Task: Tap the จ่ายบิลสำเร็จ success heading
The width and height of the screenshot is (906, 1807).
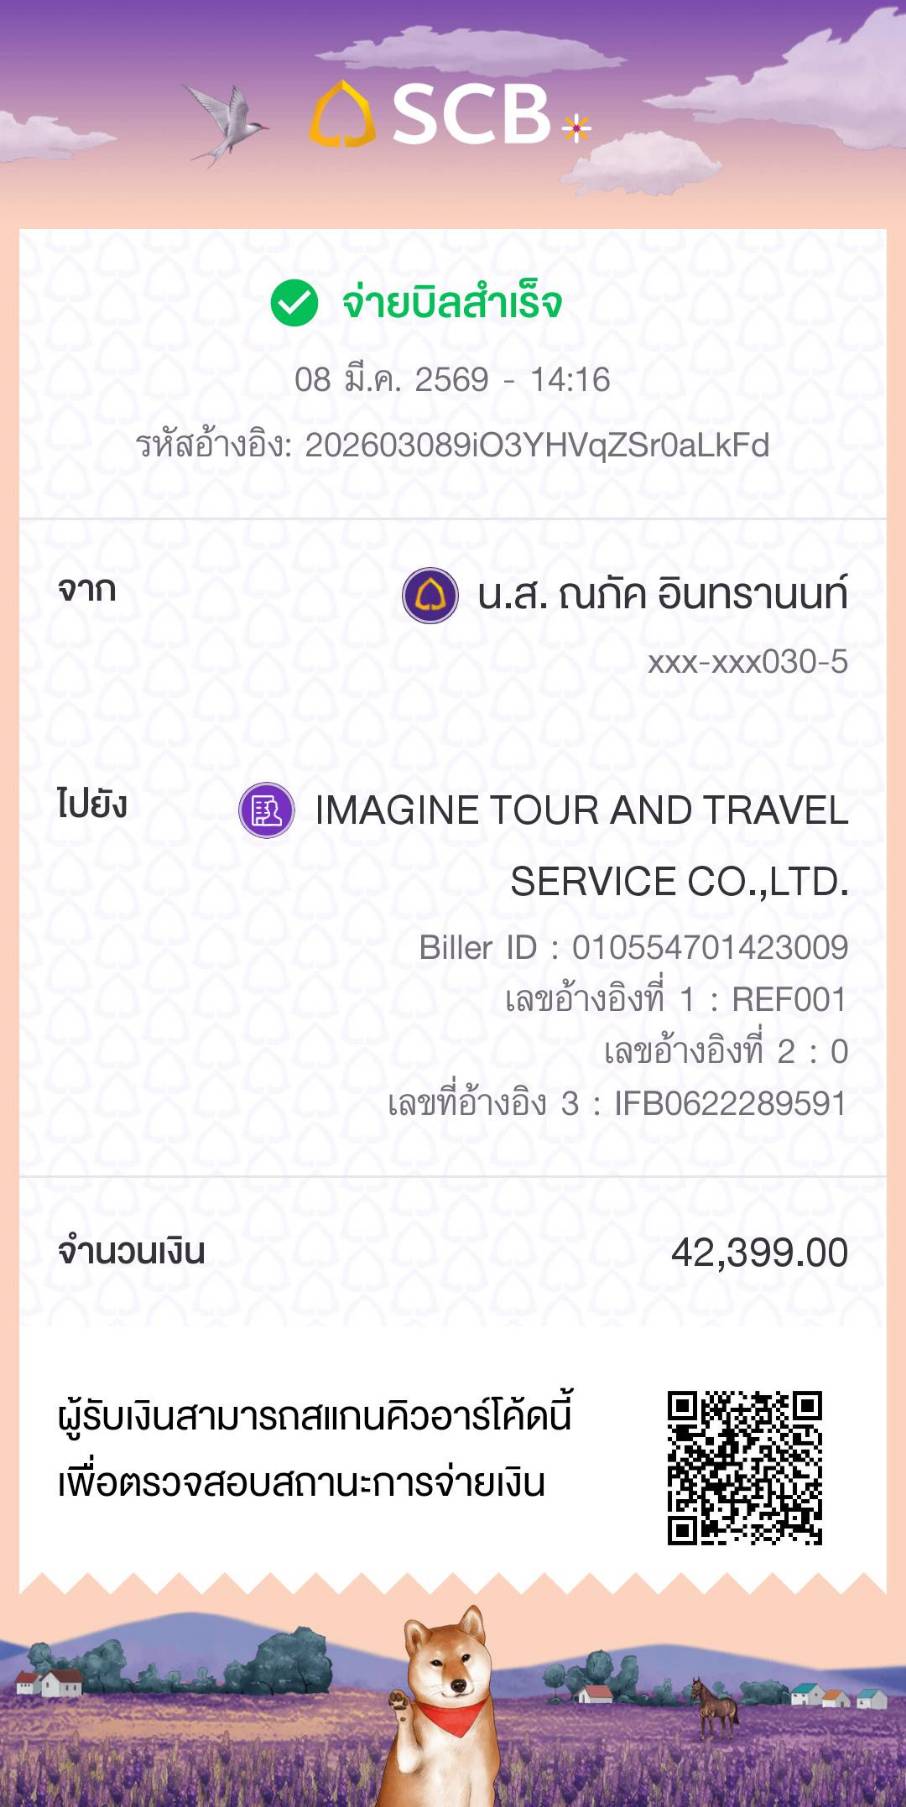Action: [x=452, y=303]
